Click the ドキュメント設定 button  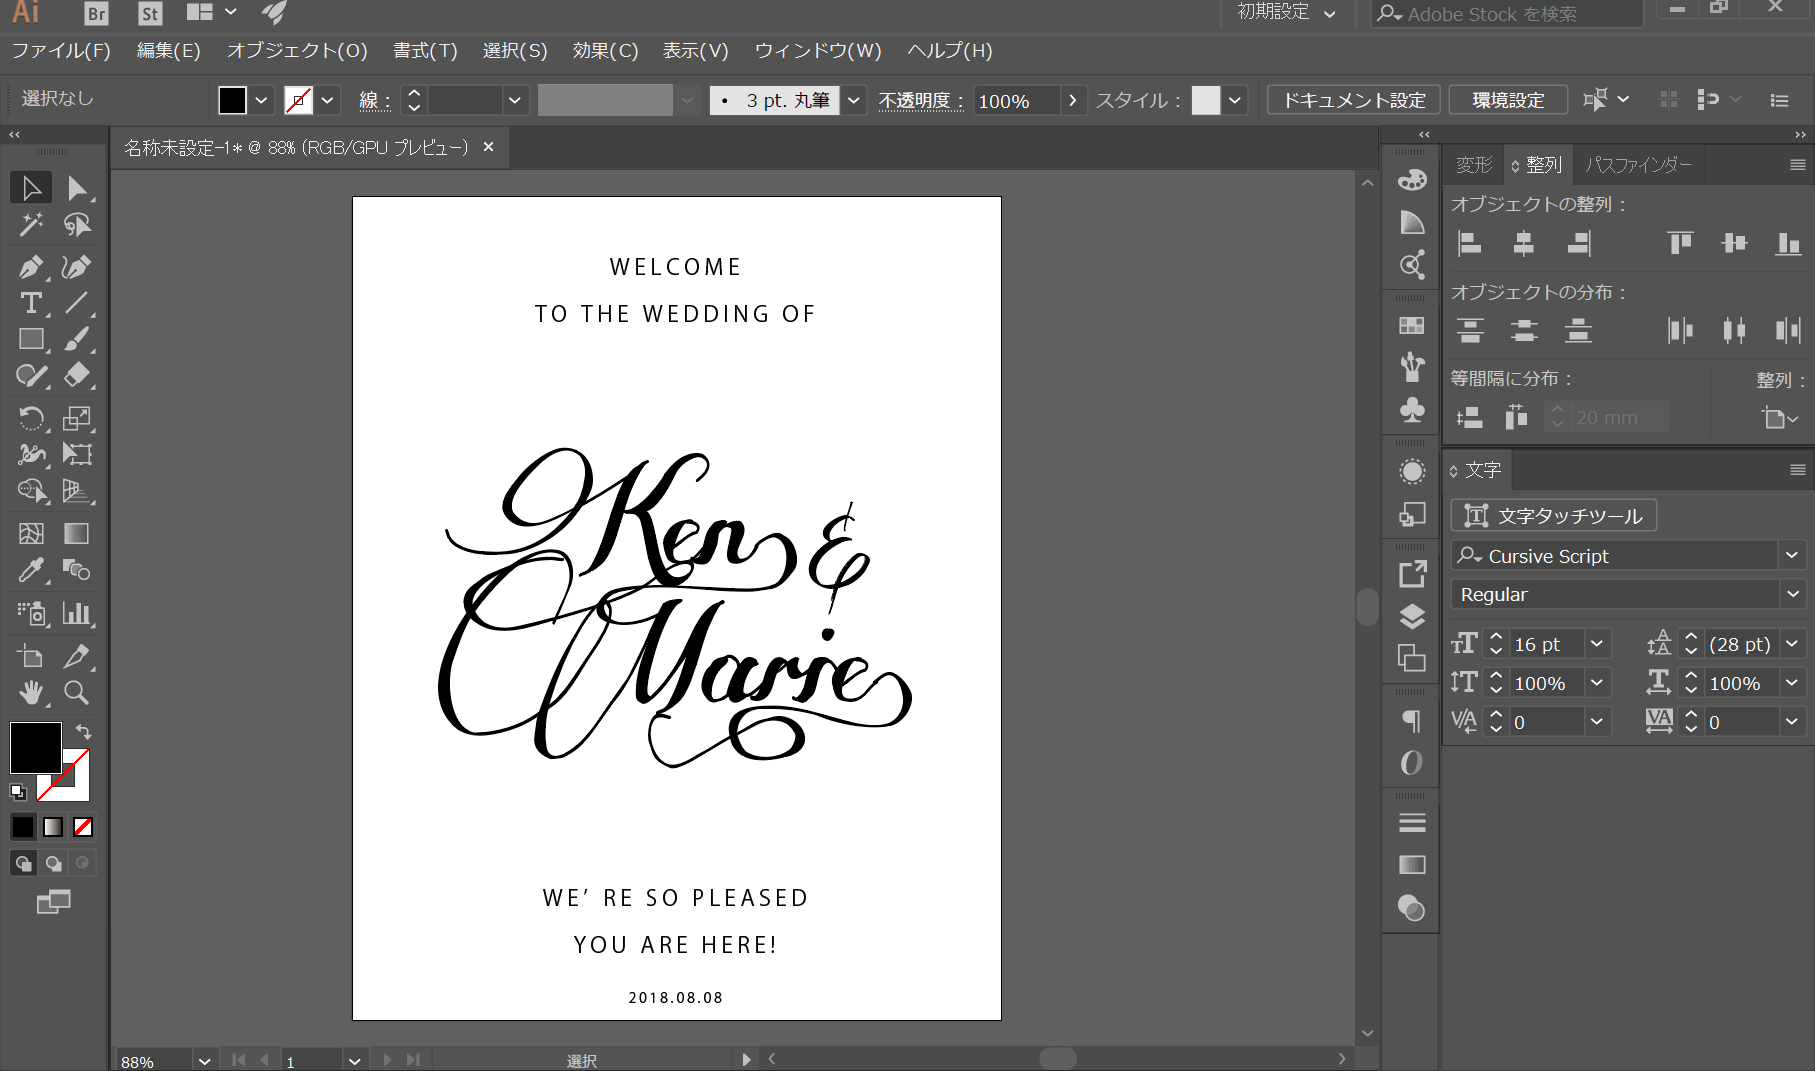(x=1354, y=100)
